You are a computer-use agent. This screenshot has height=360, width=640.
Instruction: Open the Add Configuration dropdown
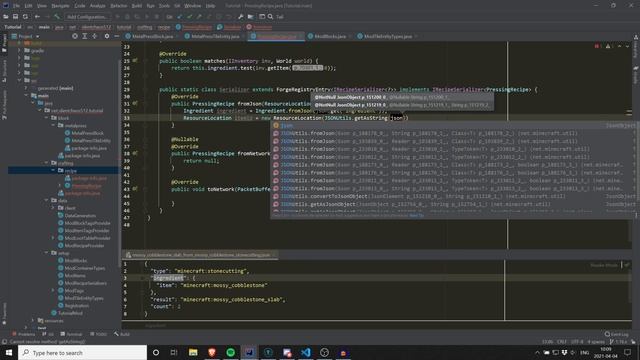(x=87, y=17)
